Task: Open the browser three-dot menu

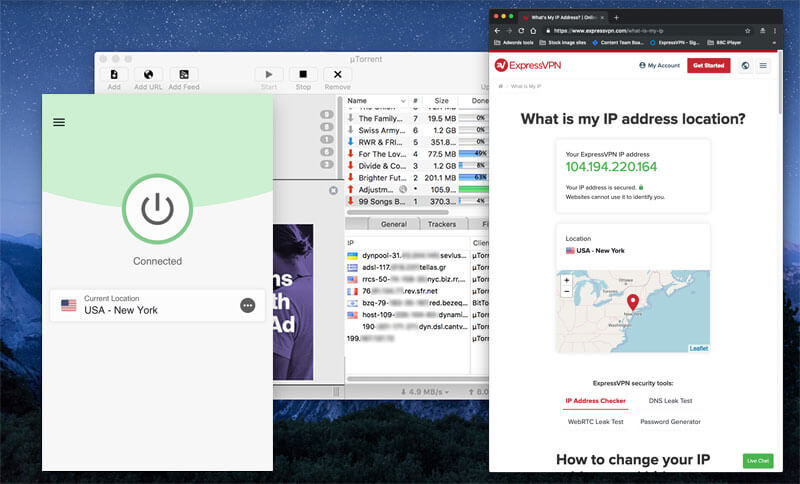Action: [x=774, y=31]
